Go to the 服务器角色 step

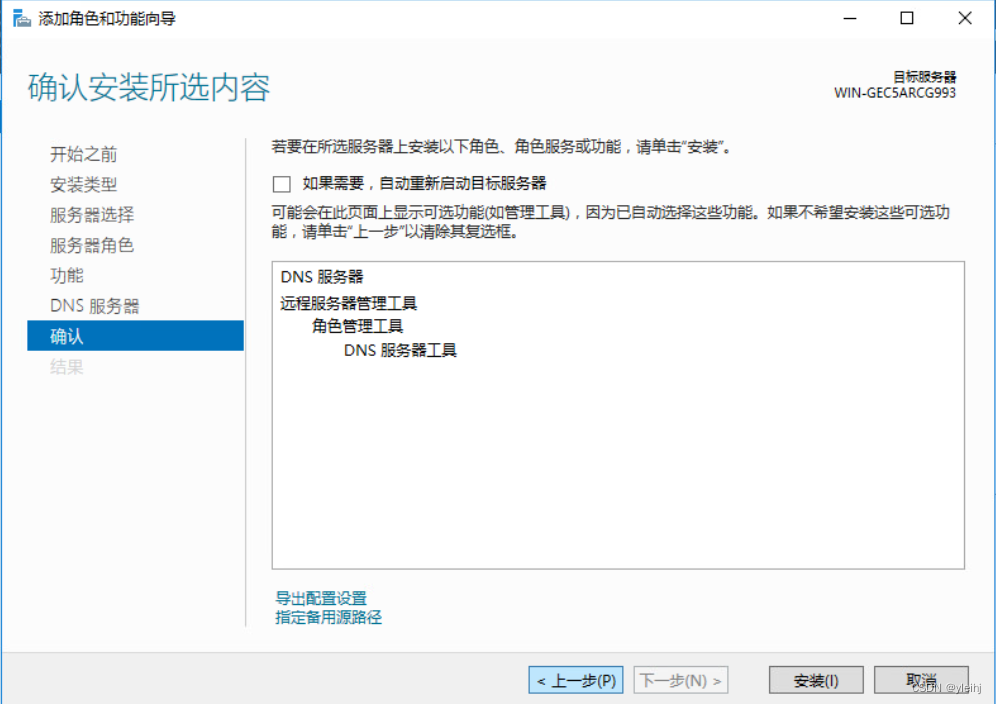click(x=92, y=245)
